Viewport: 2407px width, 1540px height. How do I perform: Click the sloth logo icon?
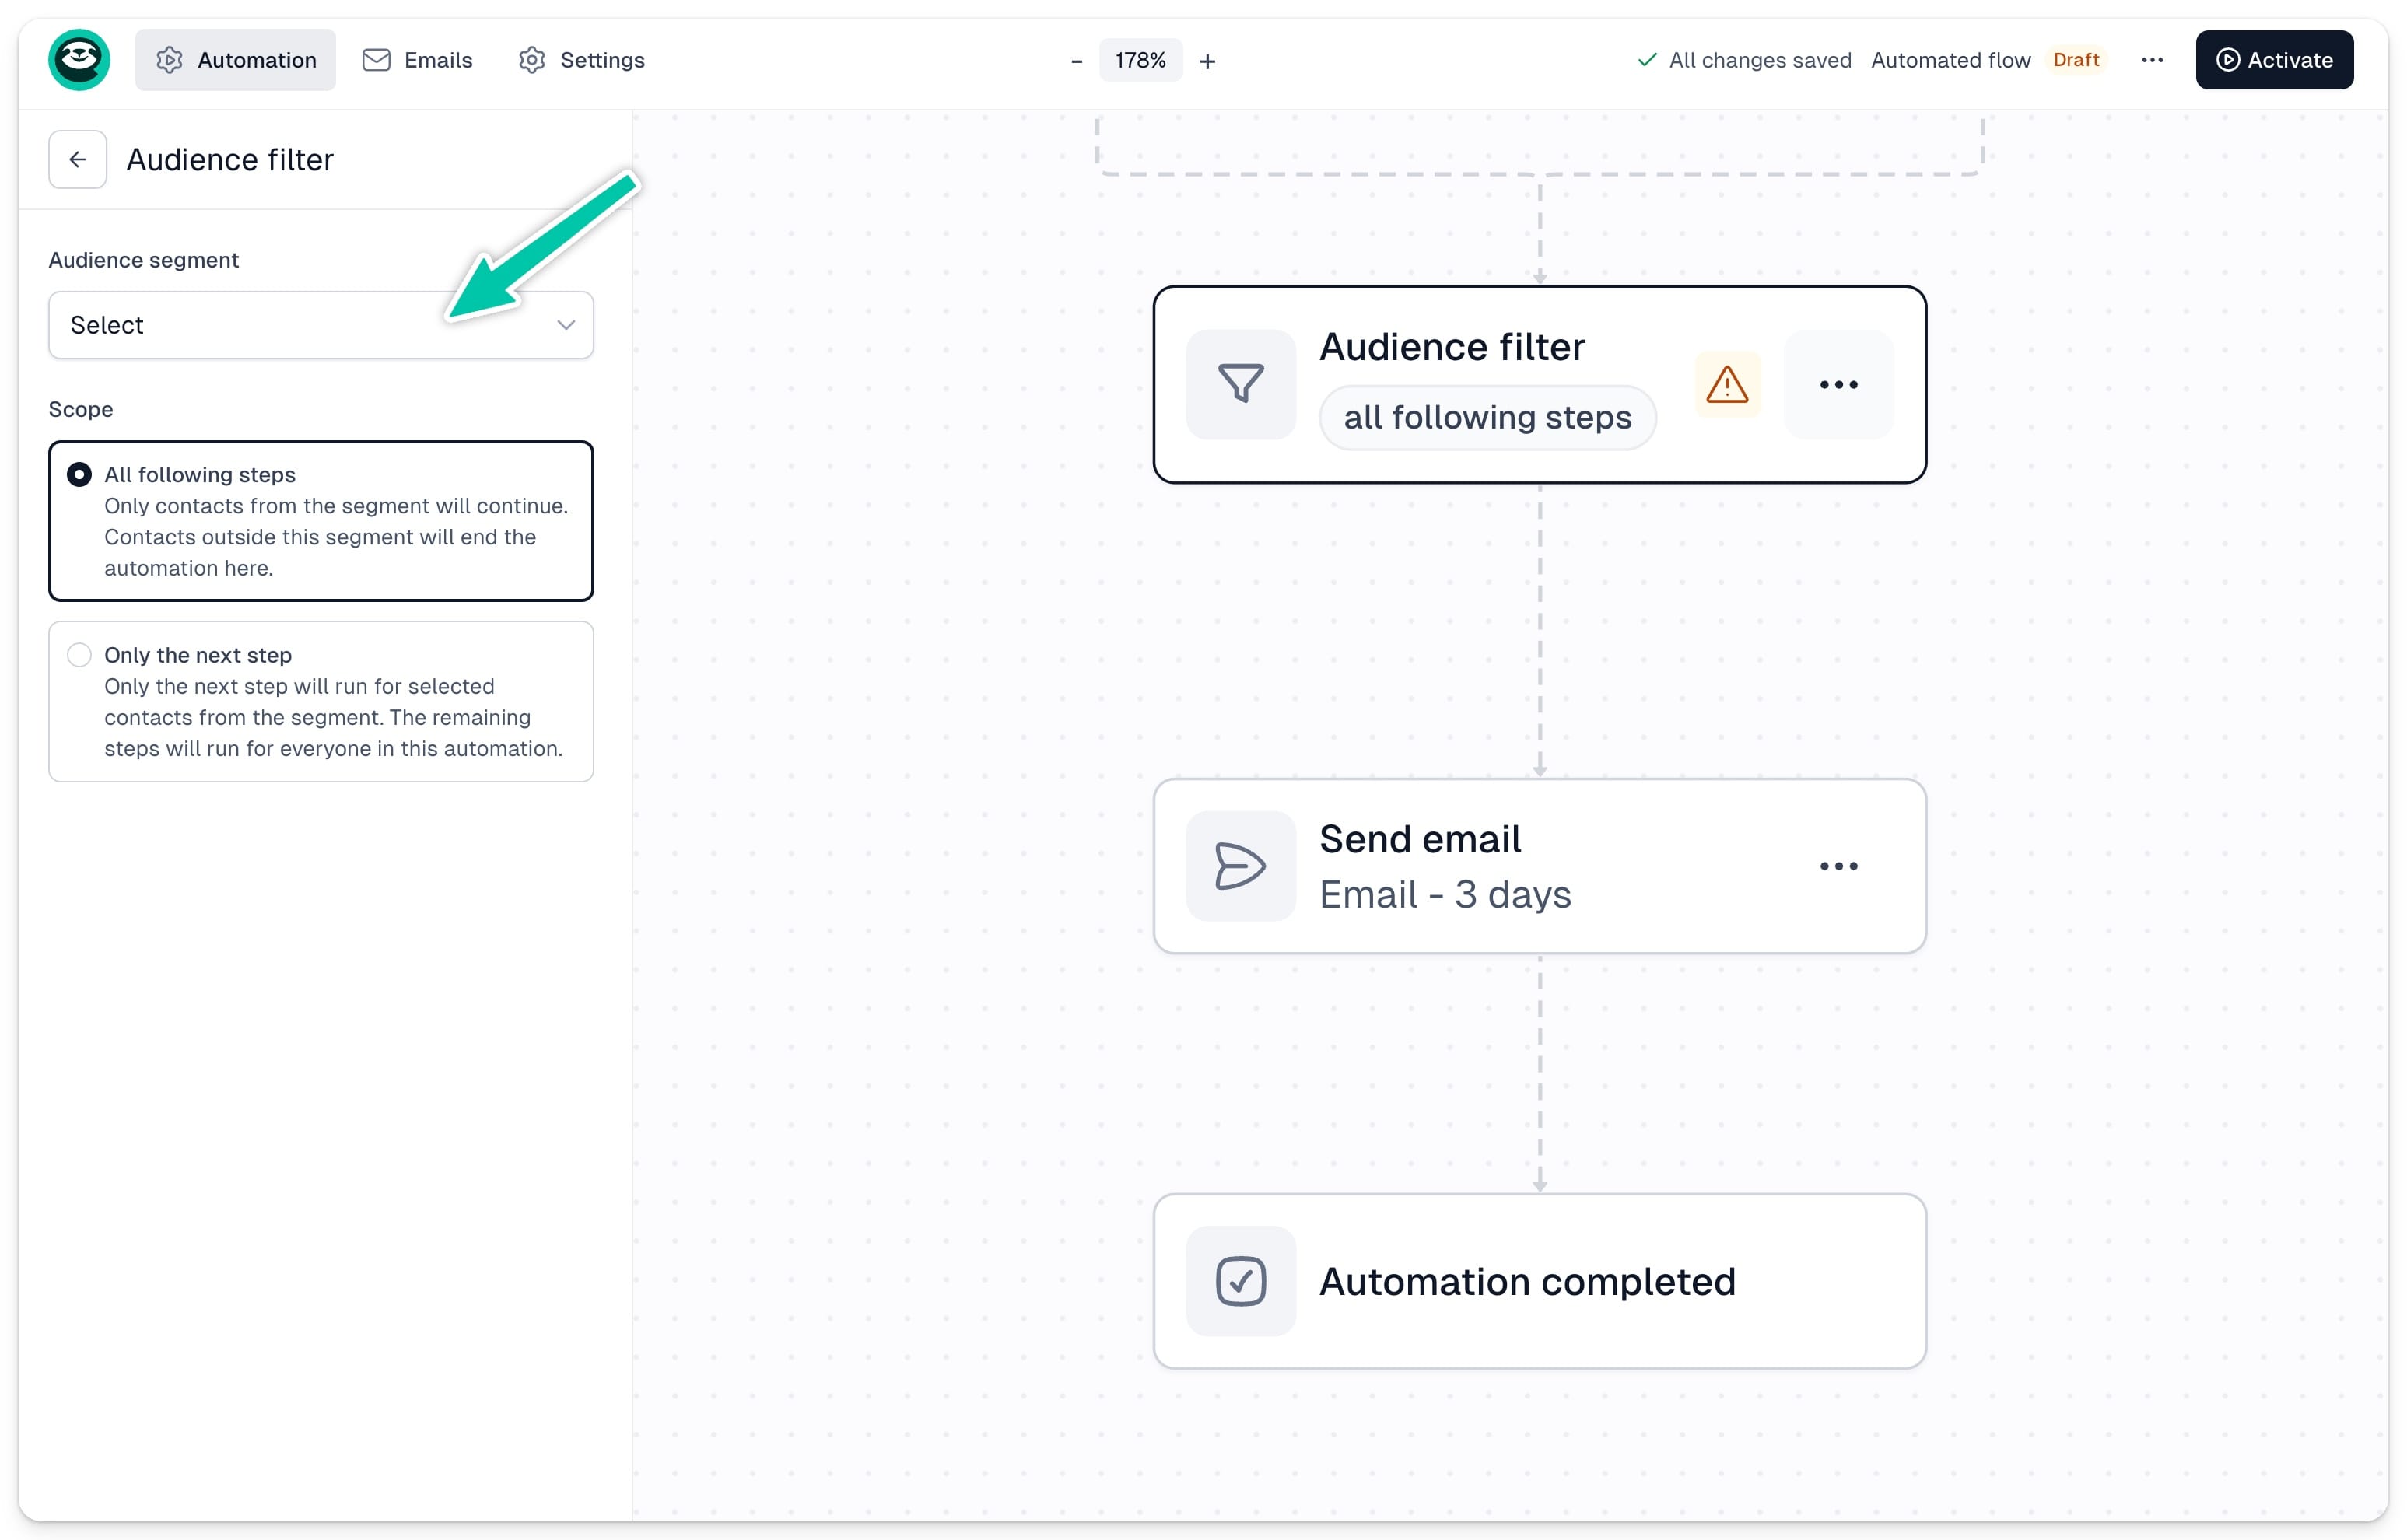point(79,60)
